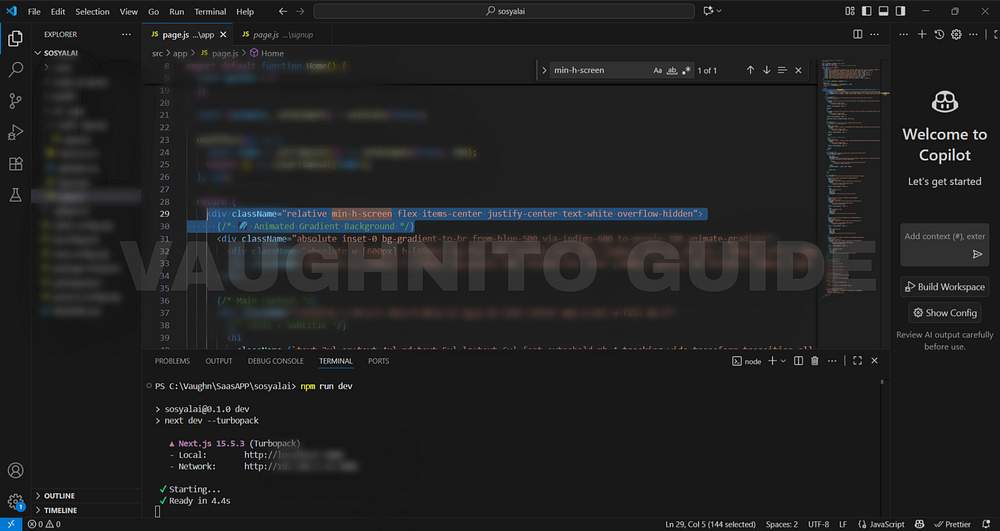Open the Selection menu
Image resolution: width=1000 pixels, height=531 pixels.
click(92, 11)
